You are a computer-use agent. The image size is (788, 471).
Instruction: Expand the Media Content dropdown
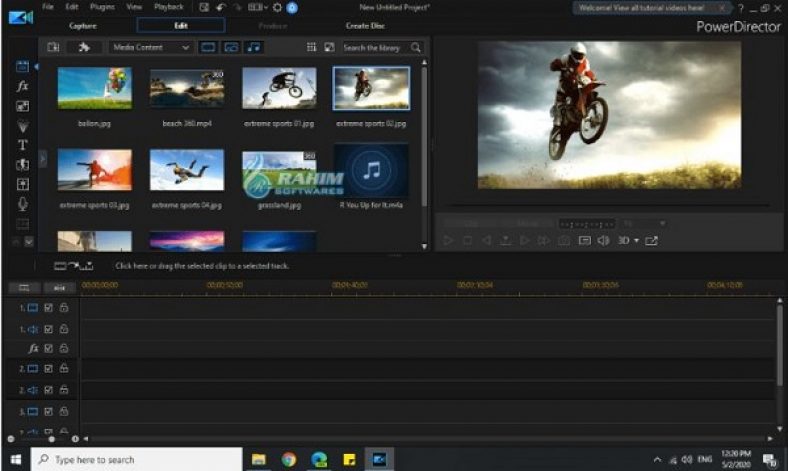point(151,47)
